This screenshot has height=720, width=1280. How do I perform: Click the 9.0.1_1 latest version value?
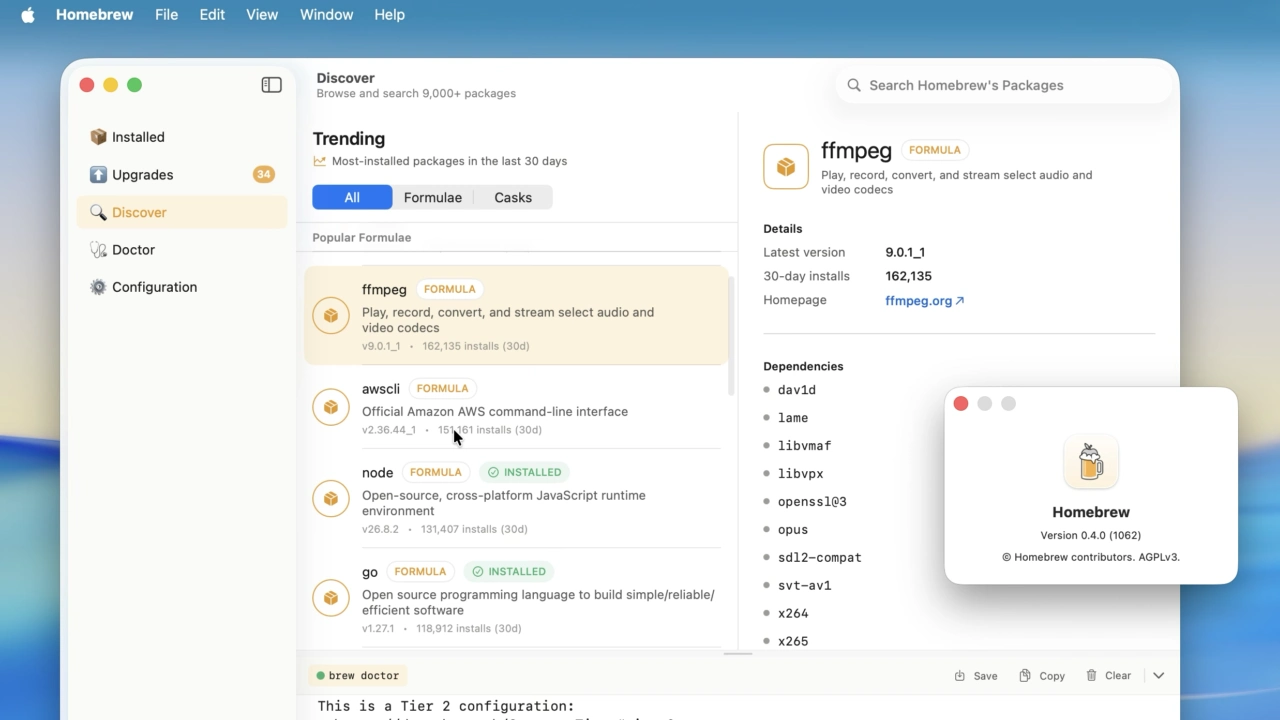click(905, 252)
